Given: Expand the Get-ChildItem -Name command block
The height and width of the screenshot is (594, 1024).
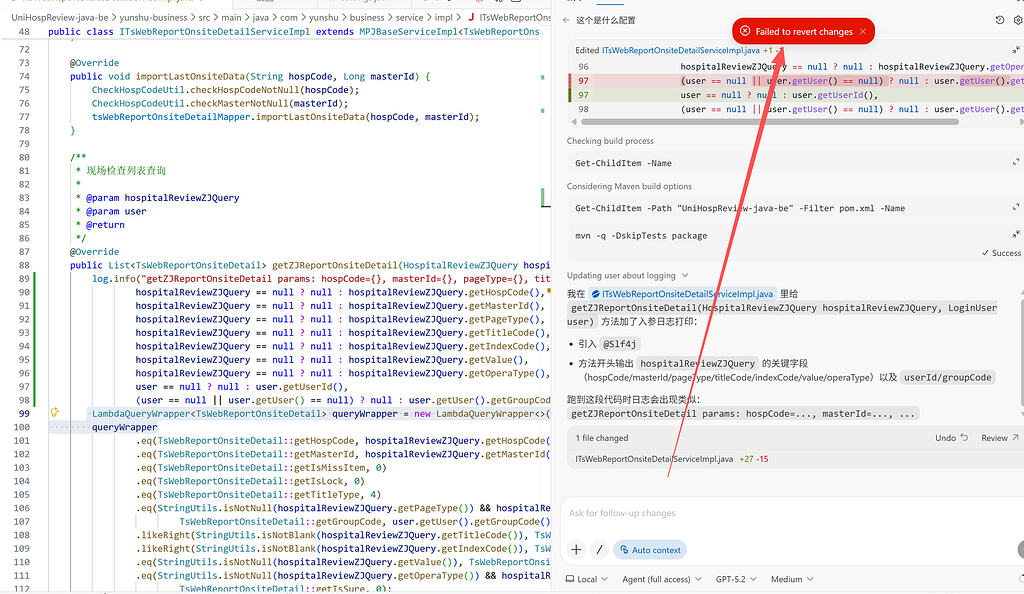Looking at the screenshot, I should (1016, 162).
